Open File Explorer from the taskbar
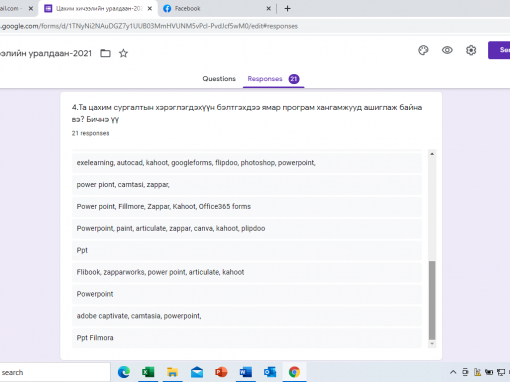 (x=172, y=372)
